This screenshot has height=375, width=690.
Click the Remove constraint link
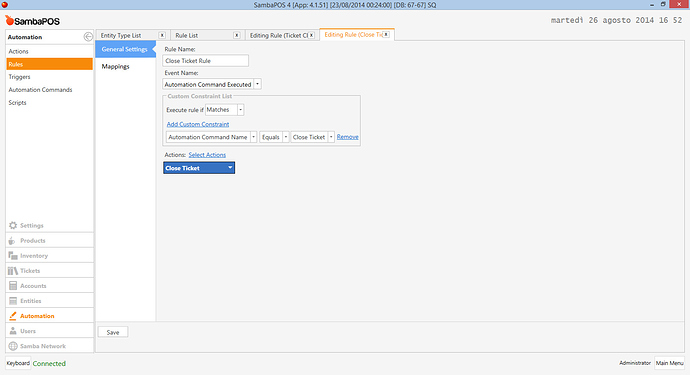click(347, 137)
